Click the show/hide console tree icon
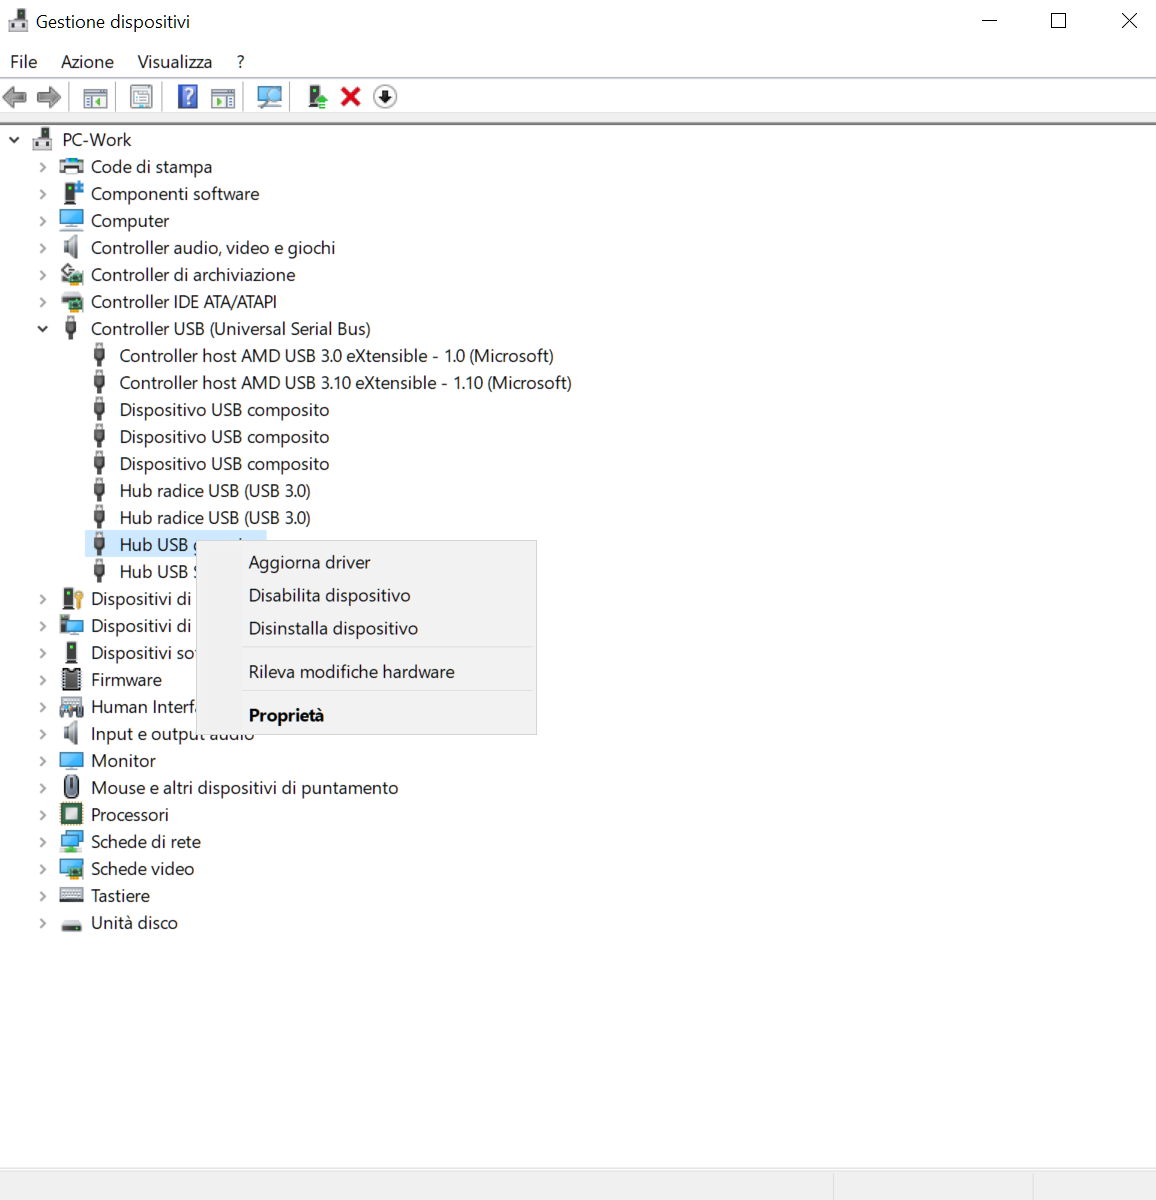The image size is (1156, 1200). pyautogui.click(x=95, y=97)
